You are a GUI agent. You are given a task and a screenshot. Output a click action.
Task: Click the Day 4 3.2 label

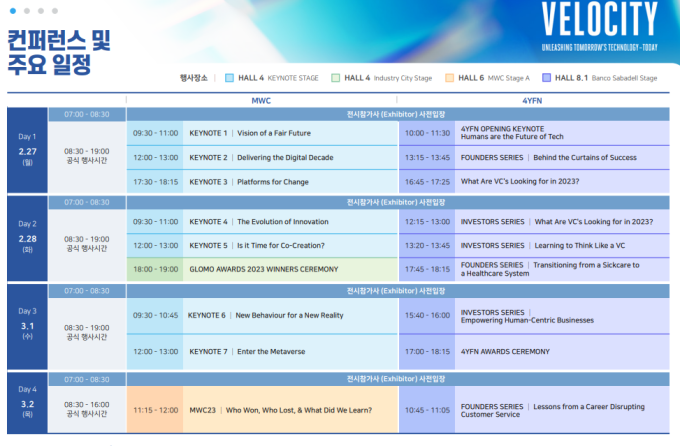(x=27, y=403)
